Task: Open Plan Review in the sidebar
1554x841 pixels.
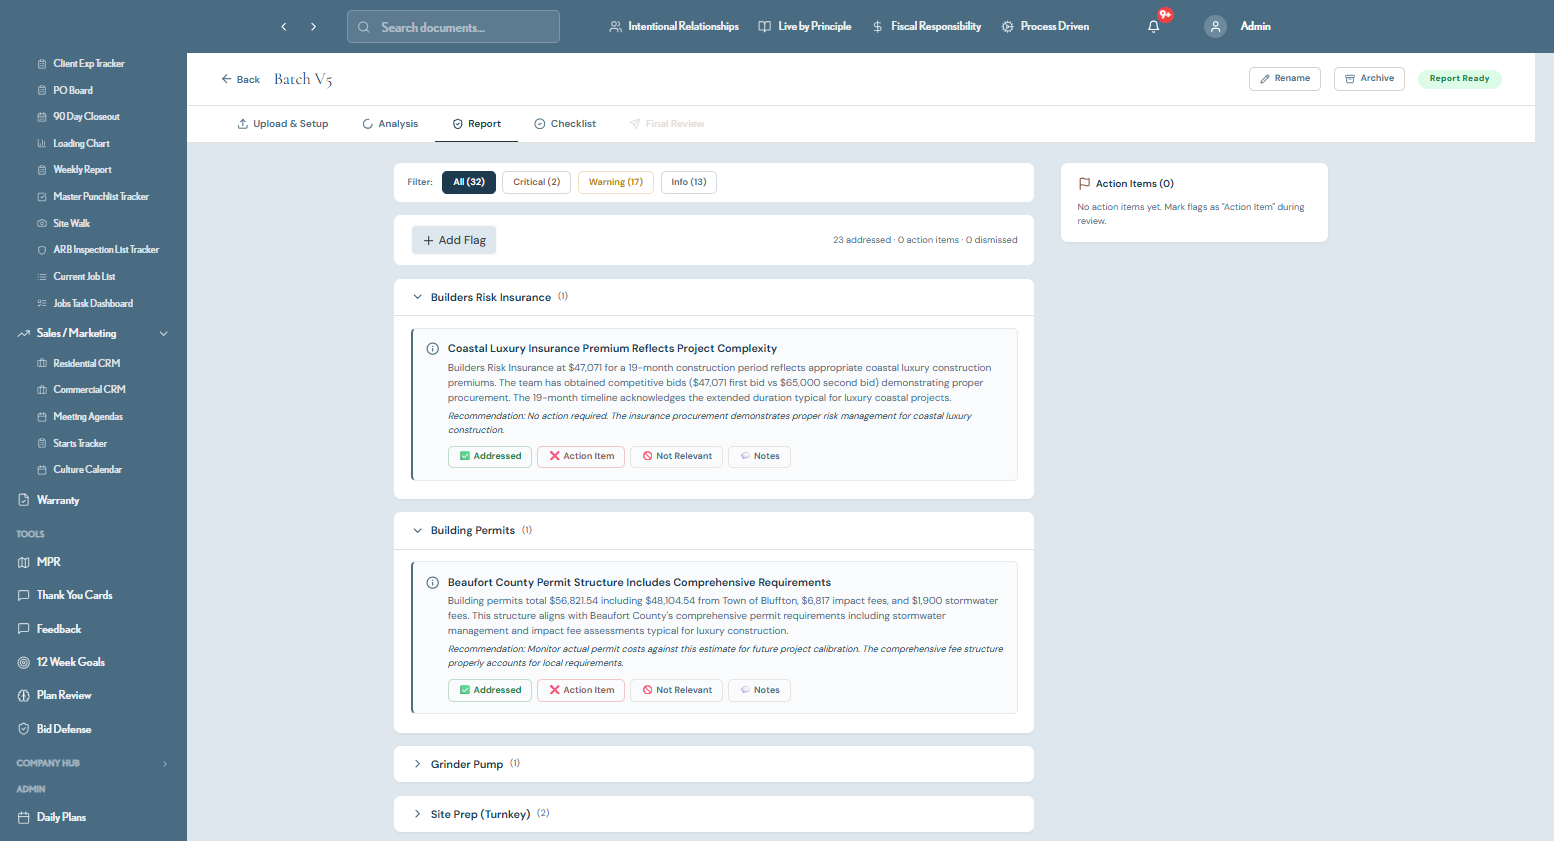Action: pyautogui.click(x=64, y=695)
